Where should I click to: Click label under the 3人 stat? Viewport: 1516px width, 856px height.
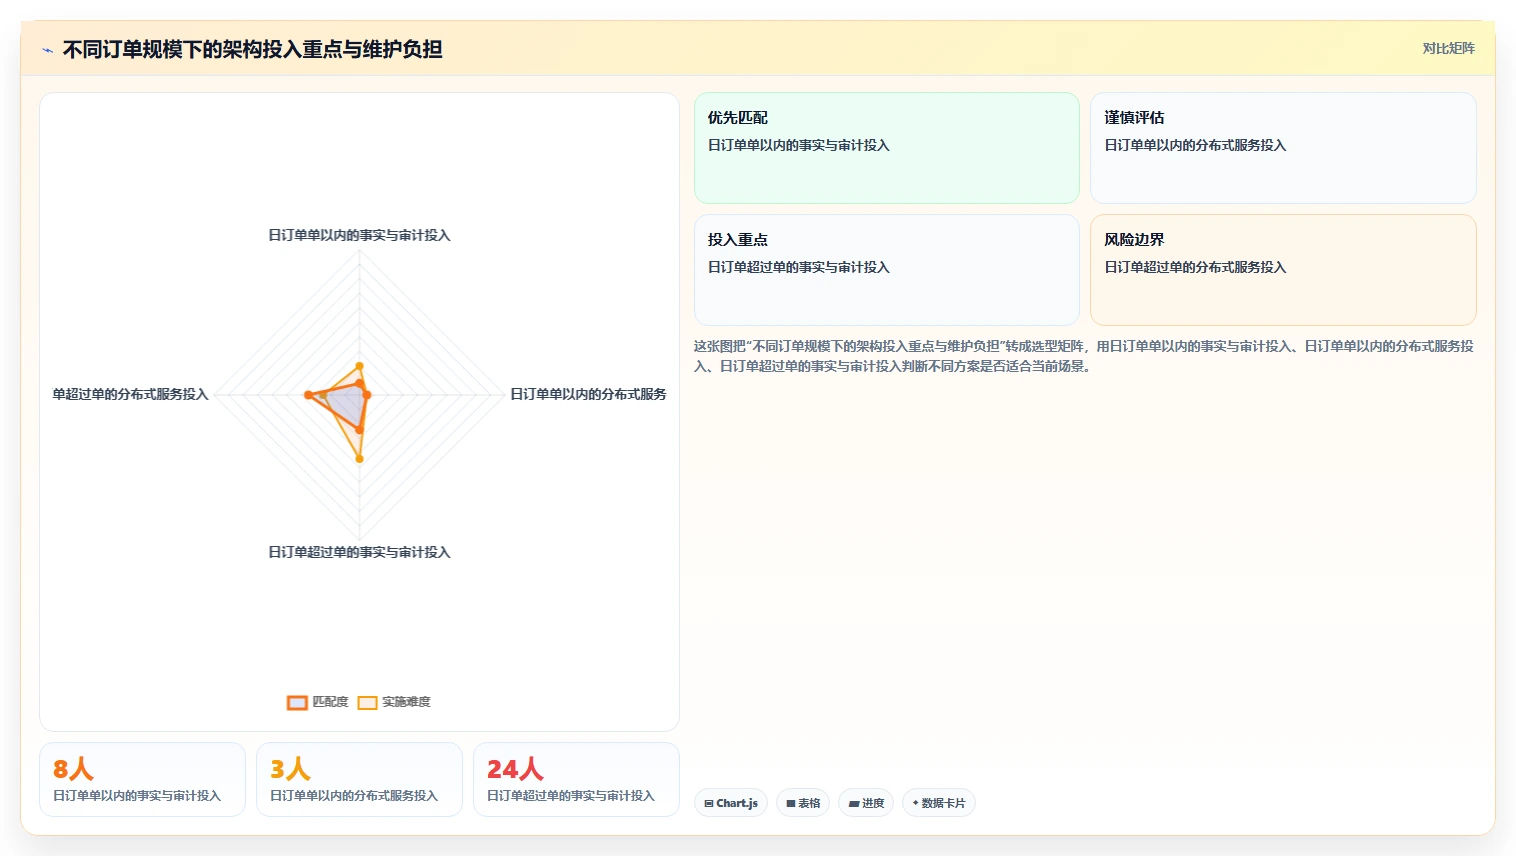click(354, 796)
